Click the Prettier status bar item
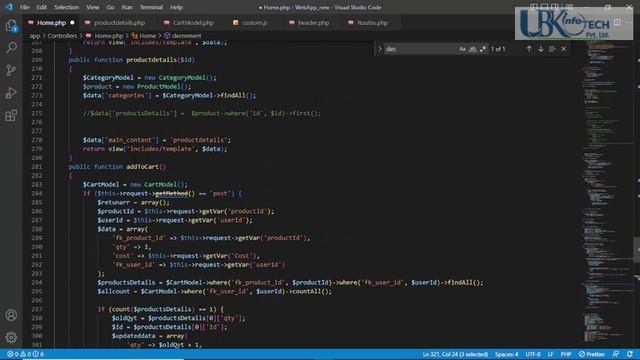 tap(592, 354)
